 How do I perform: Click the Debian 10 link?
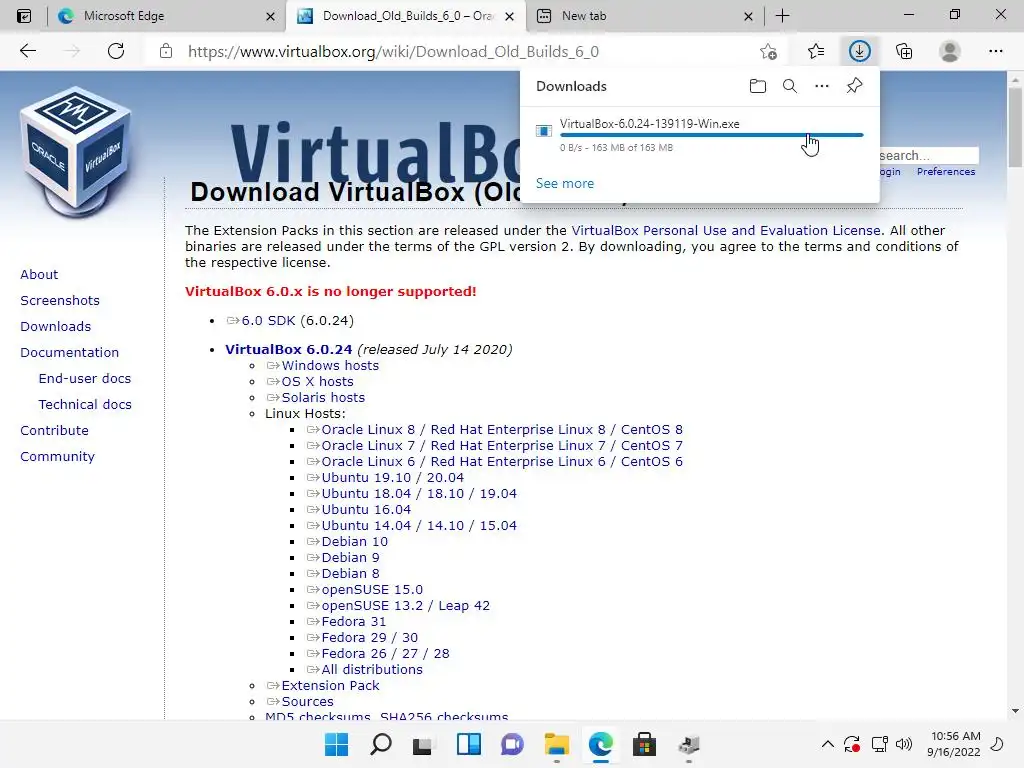click(355, 541)
